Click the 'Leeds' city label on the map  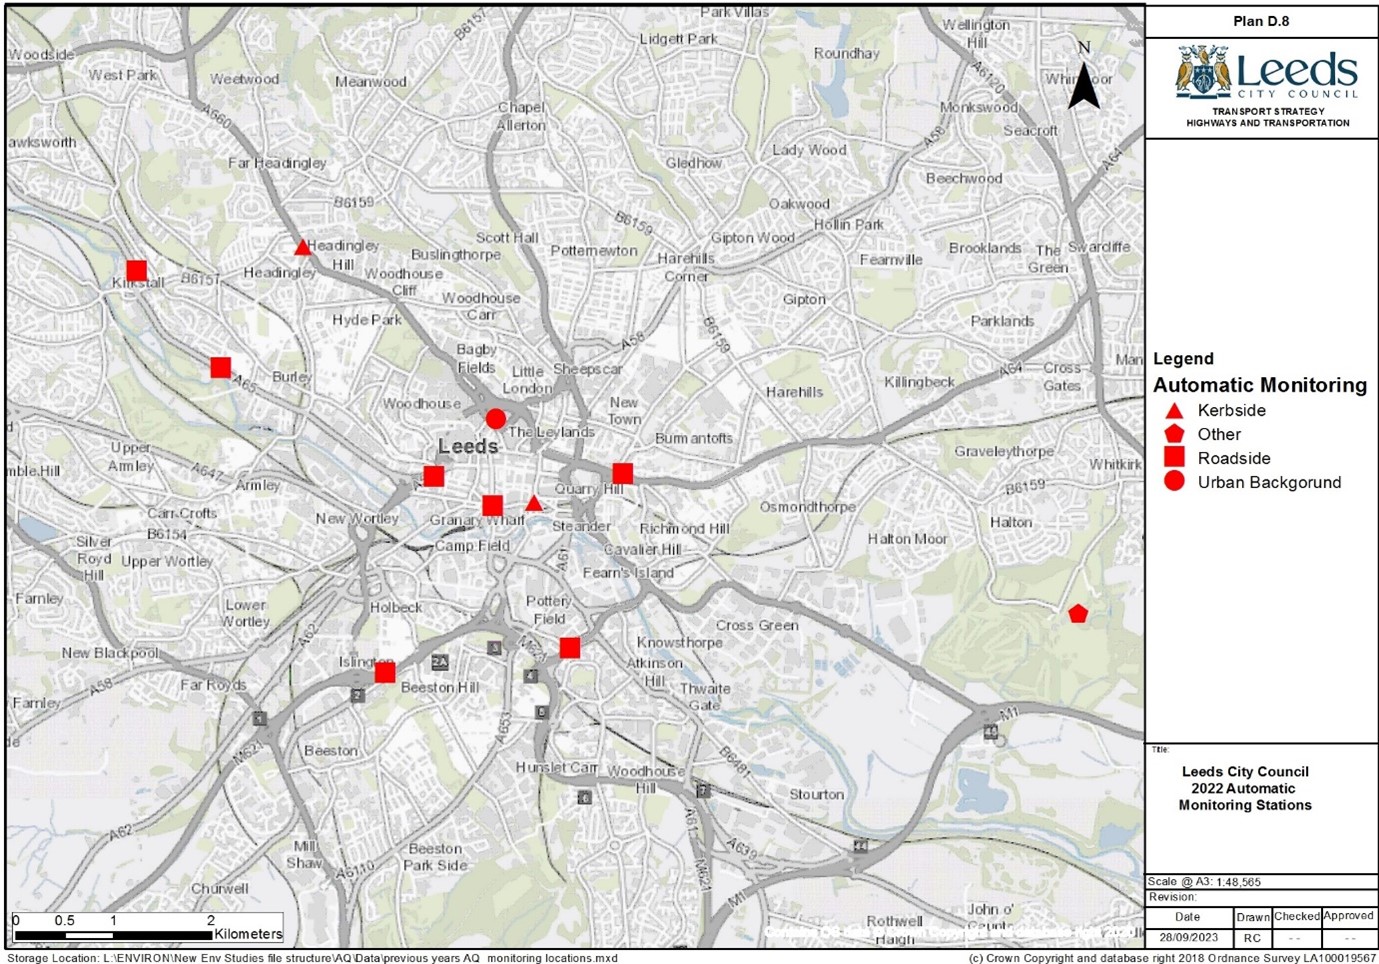pyautogui.click(x=468, y=446)
